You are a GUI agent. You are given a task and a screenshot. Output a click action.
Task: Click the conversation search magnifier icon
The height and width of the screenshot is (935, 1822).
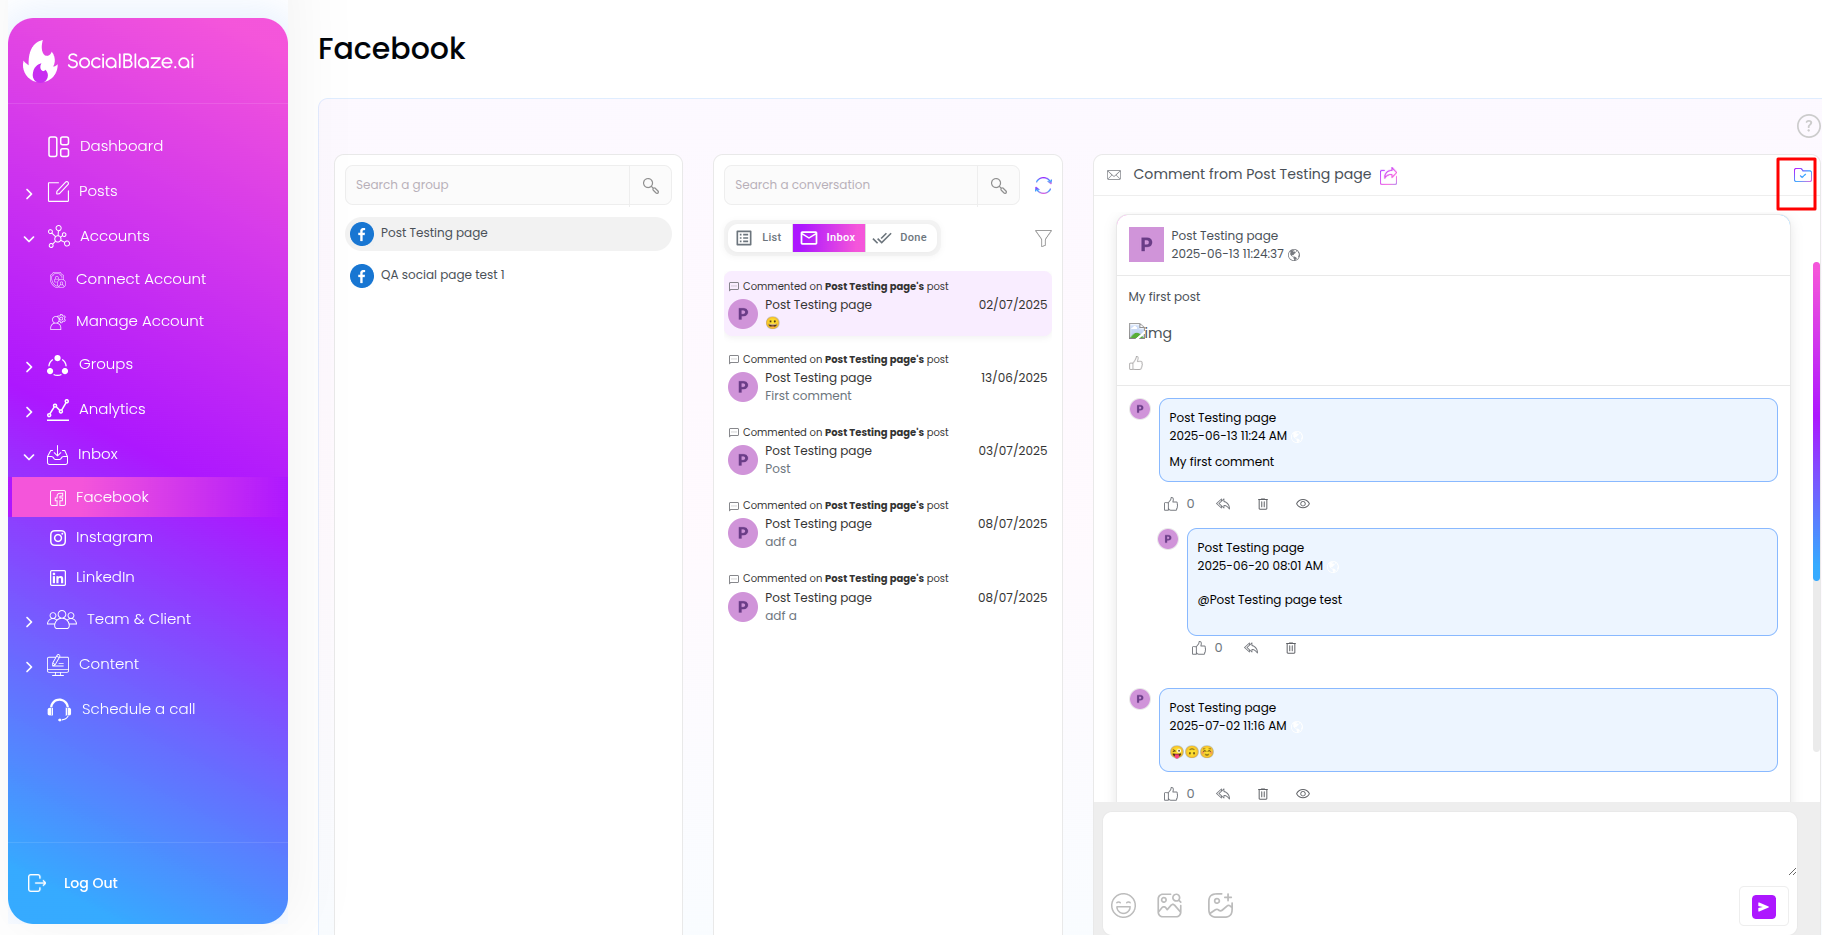(999, 185)
